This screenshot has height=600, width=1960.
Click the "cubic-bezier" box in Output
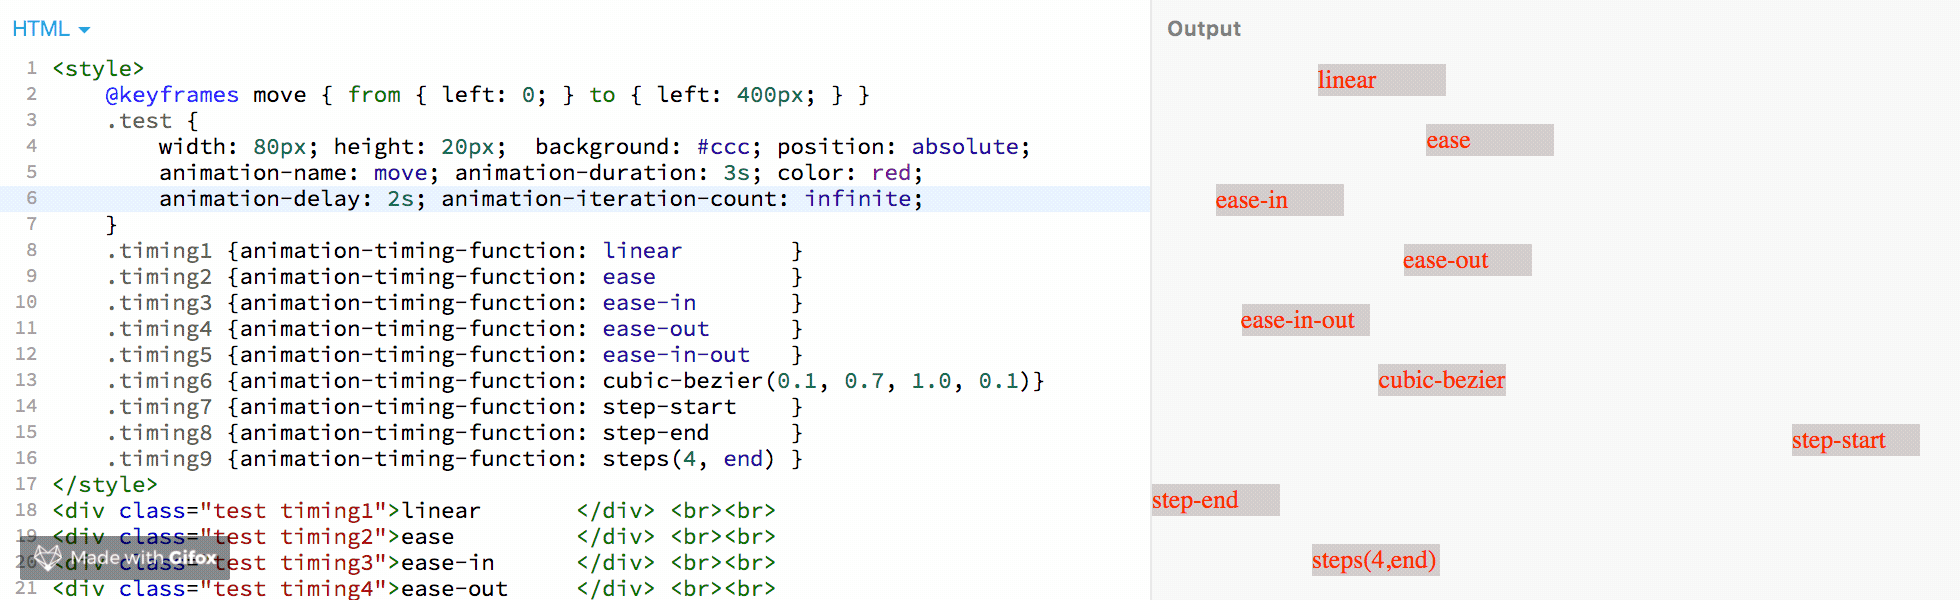tap(1441, 380)
